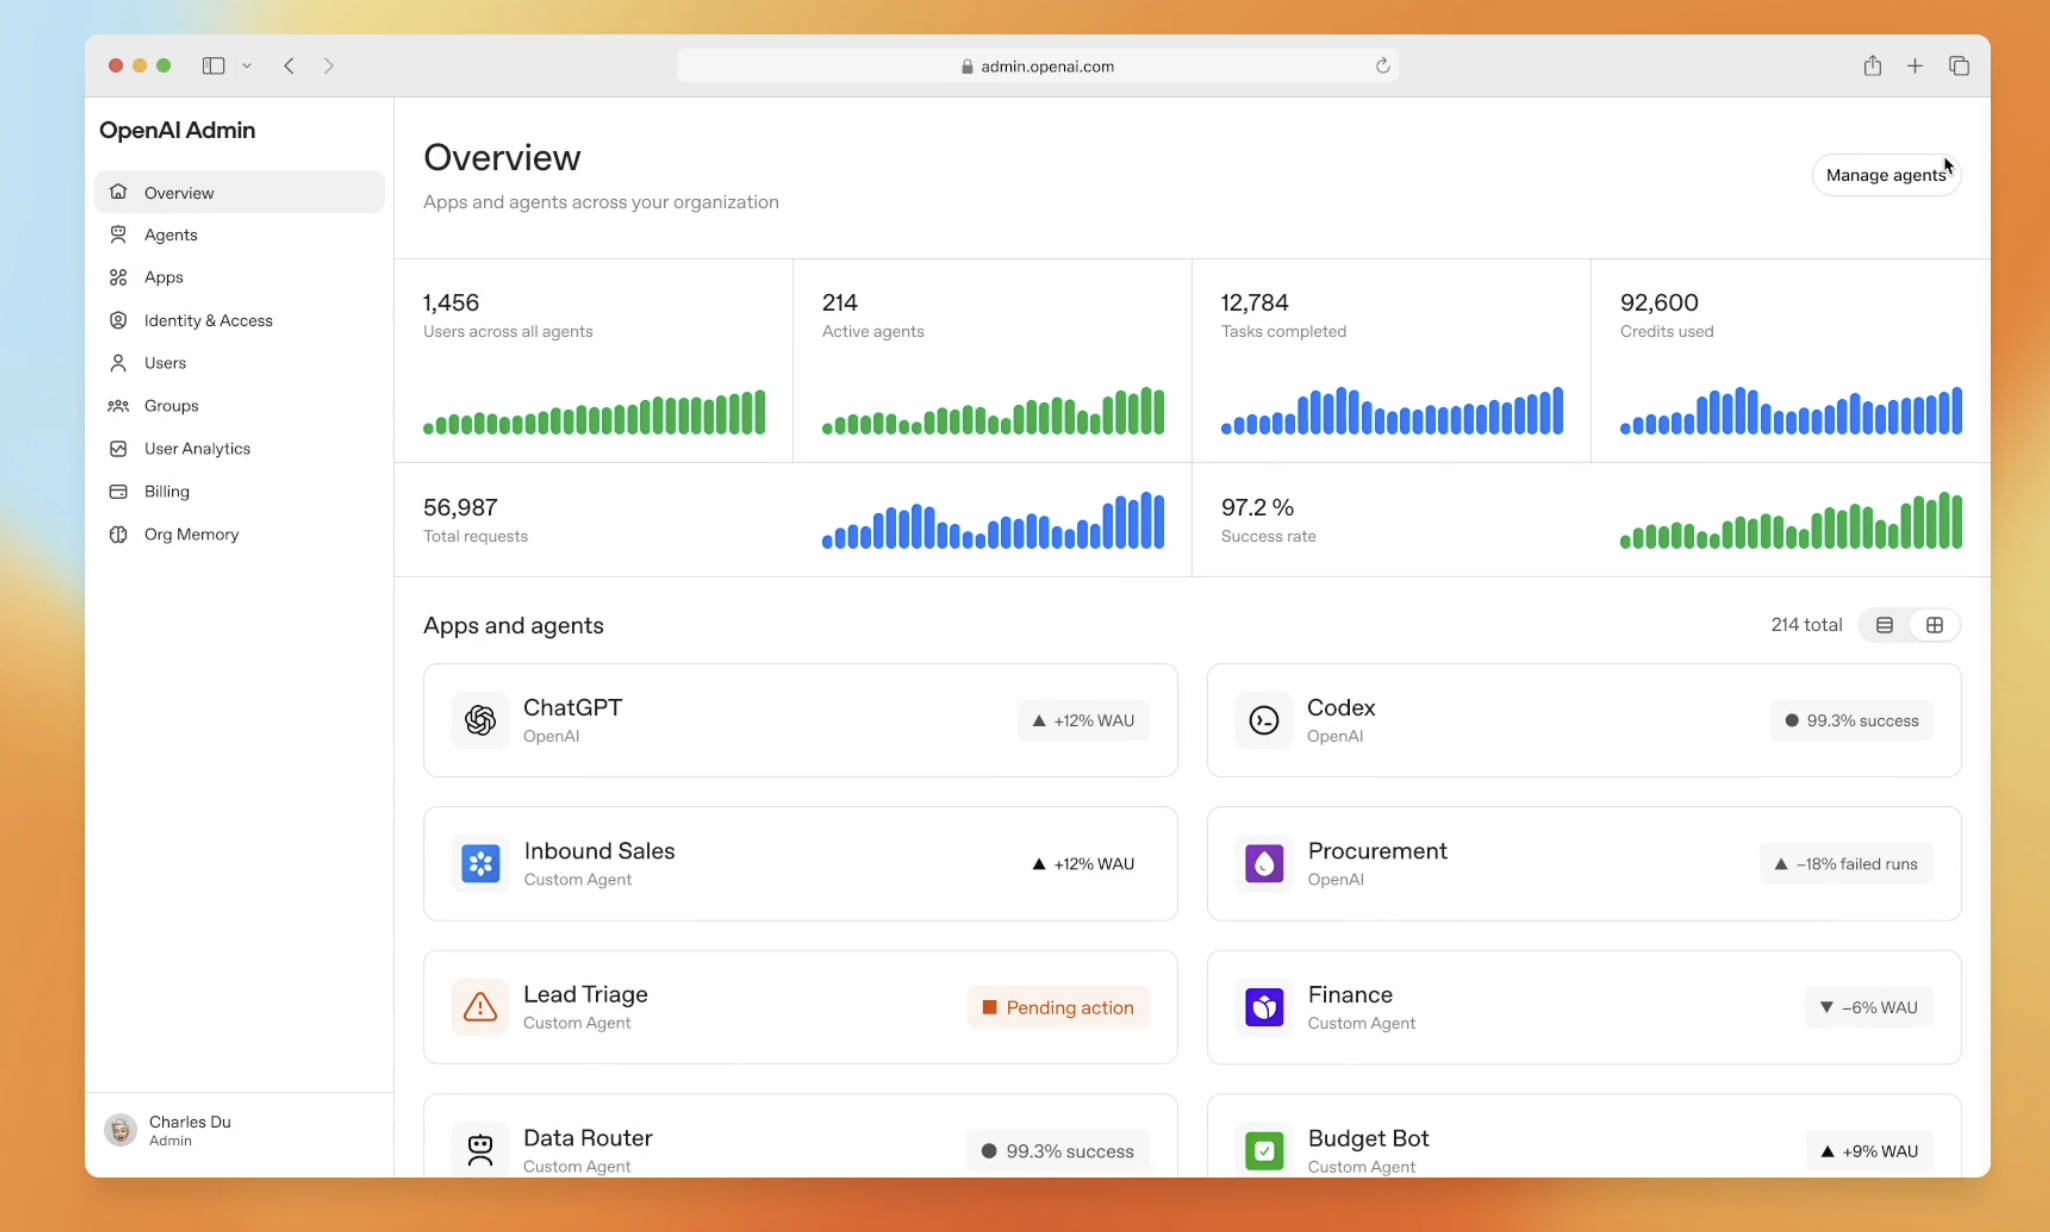This screenshot has width=2050, height=1232.
Task: Toggle the browser sidebar icon
Action: coord(213,66)
